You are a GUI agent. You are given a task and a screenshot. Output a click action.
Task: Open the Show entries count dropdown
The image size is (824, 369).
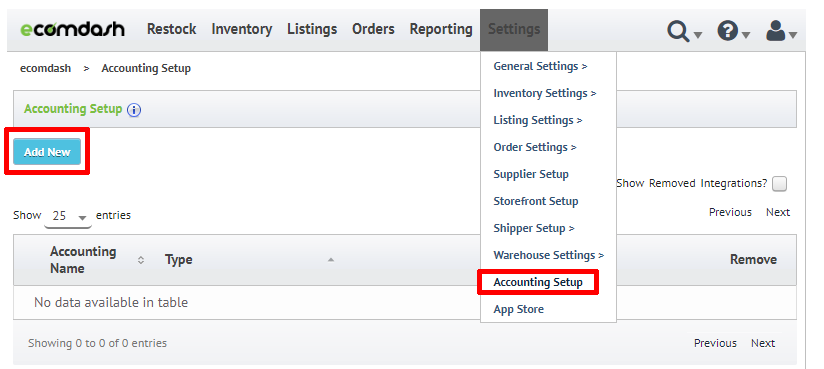tap(68, 216)
